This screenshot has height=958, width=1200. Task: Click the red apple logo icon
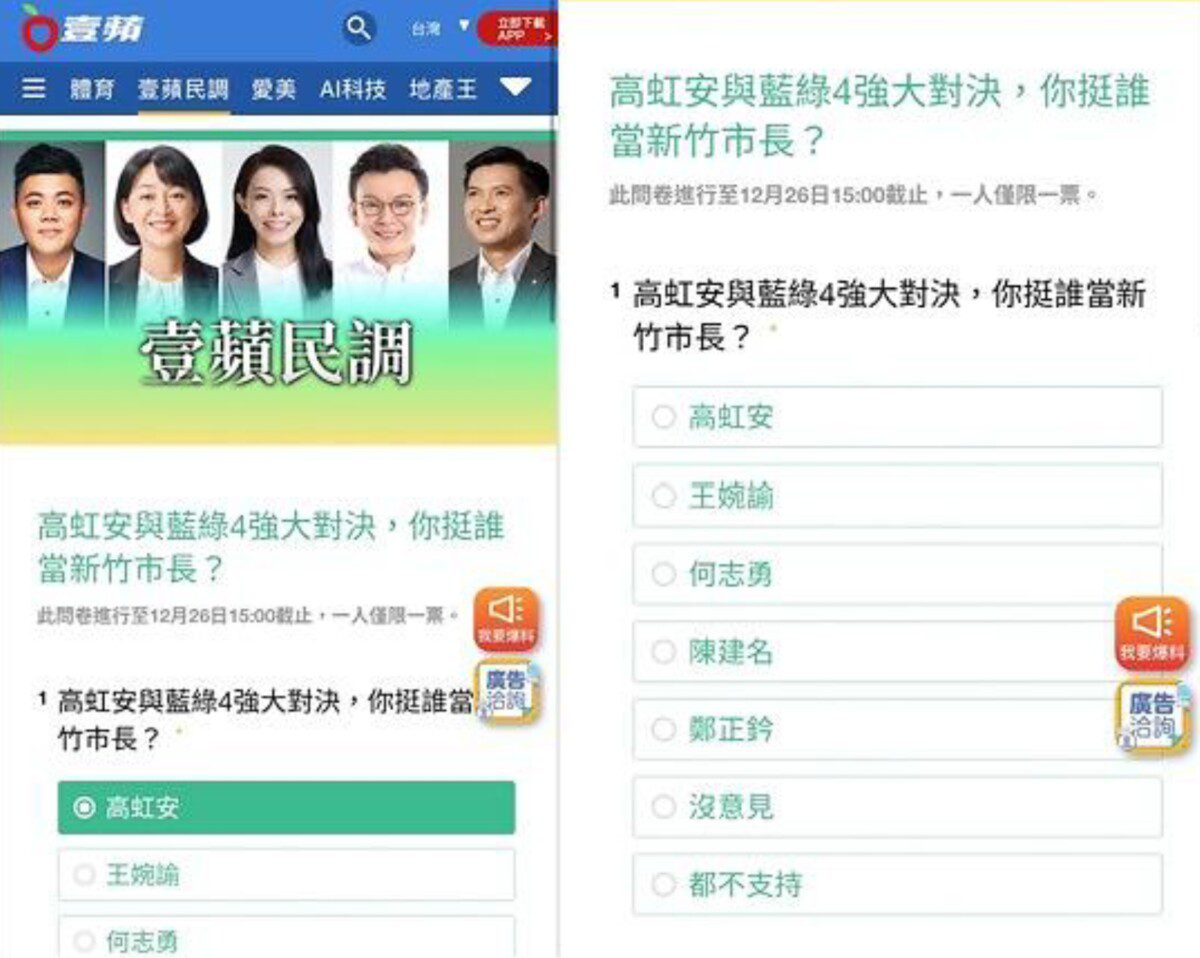click(x=38, y=28)
